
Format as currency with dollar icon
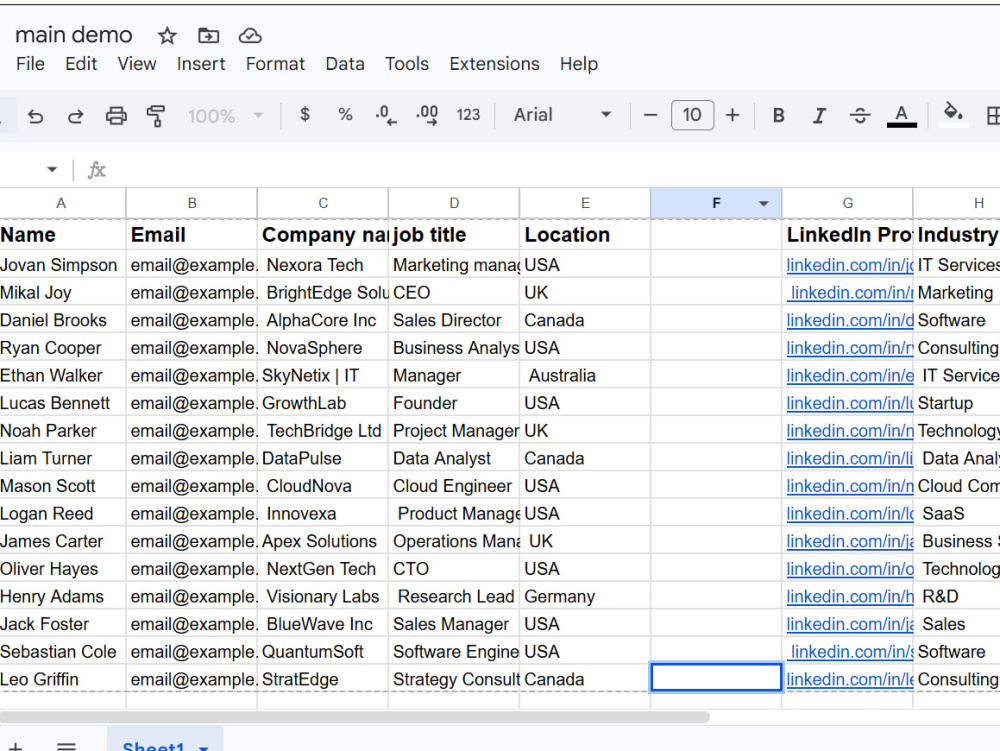pos(305,115)
